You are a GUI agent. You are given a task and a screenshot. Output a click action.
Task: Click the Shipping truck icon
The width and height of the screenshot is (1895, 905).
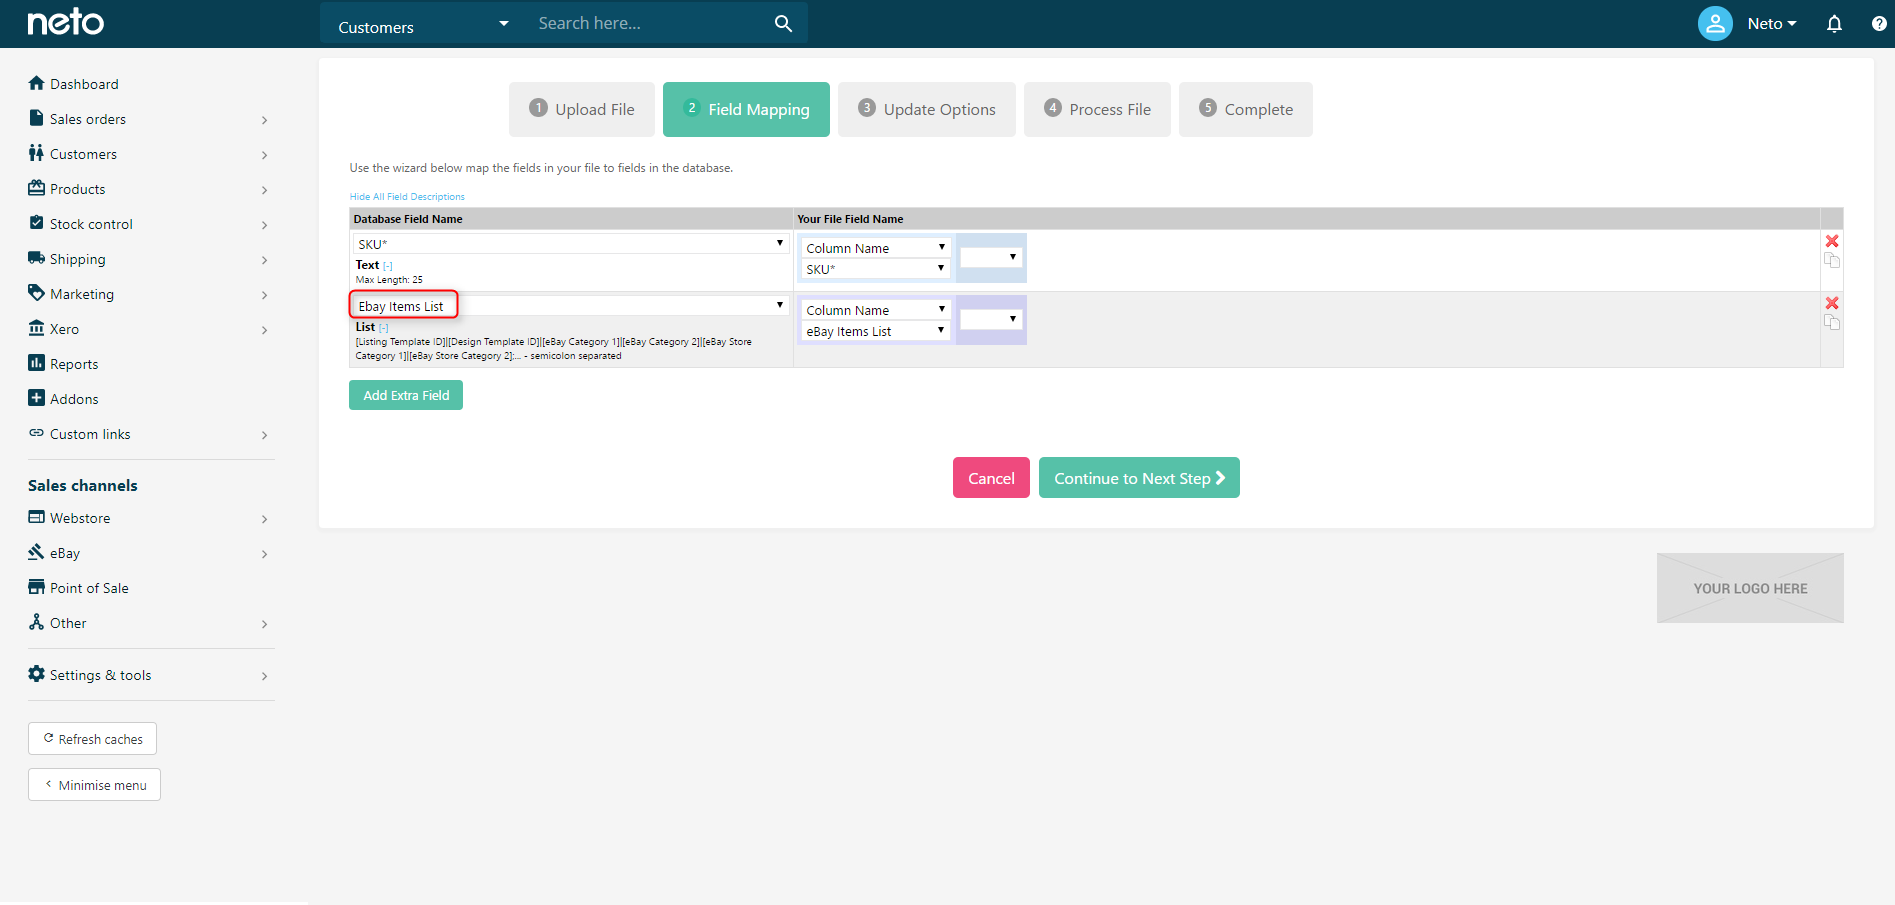[x=37, y=258]
